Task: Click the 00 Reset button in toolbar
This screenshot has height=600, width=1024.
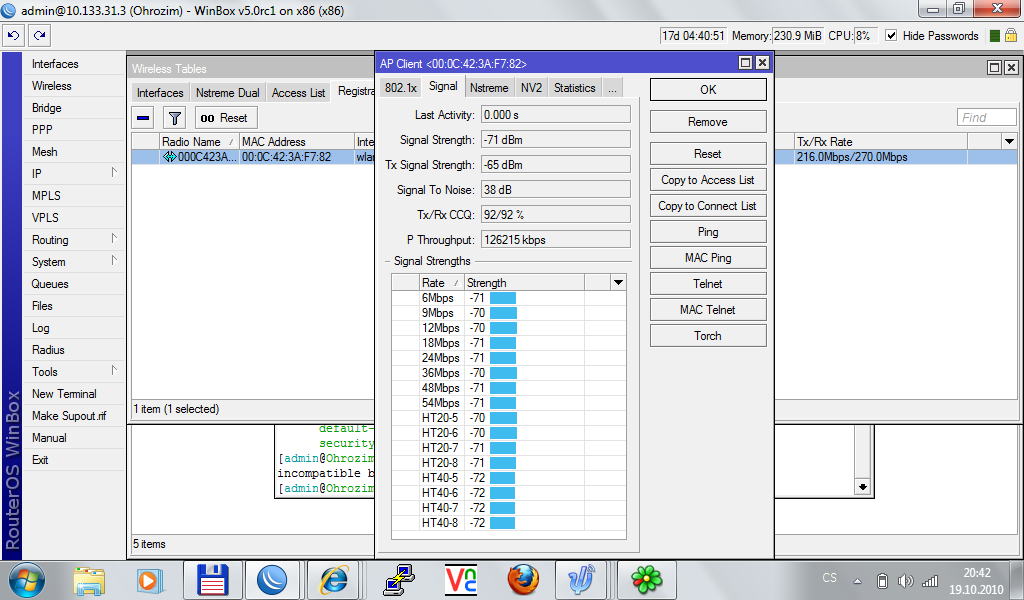Action: (226, 118)
